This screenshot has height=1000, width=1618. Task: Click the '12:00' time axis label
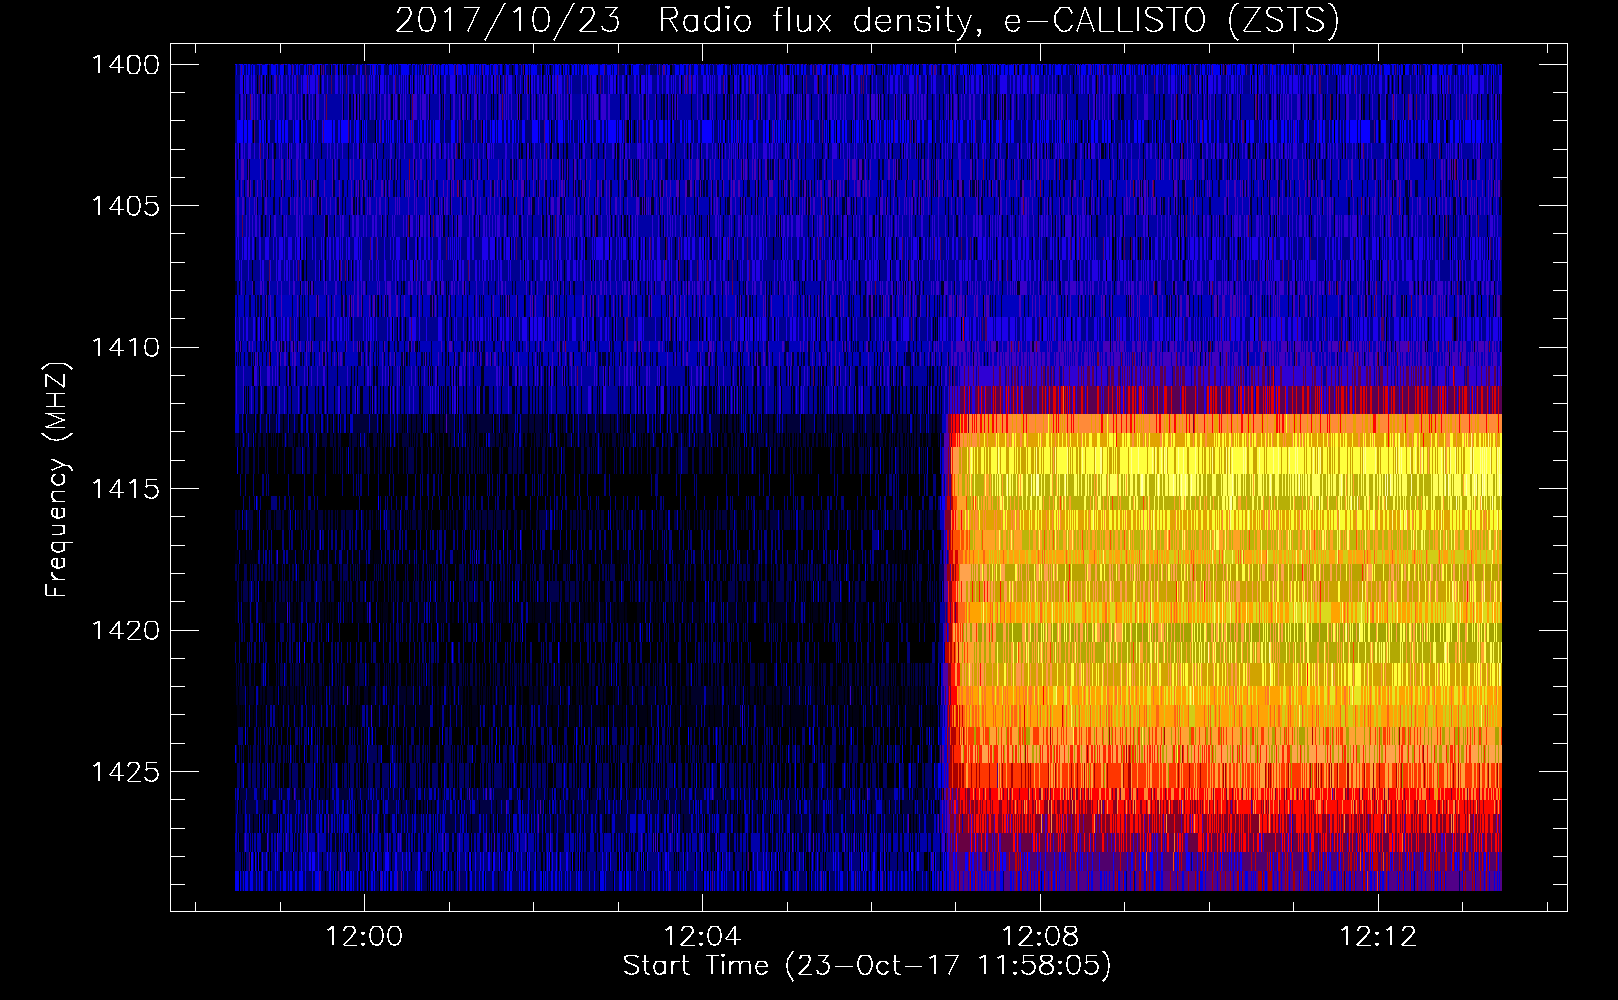tap(364, 936)
